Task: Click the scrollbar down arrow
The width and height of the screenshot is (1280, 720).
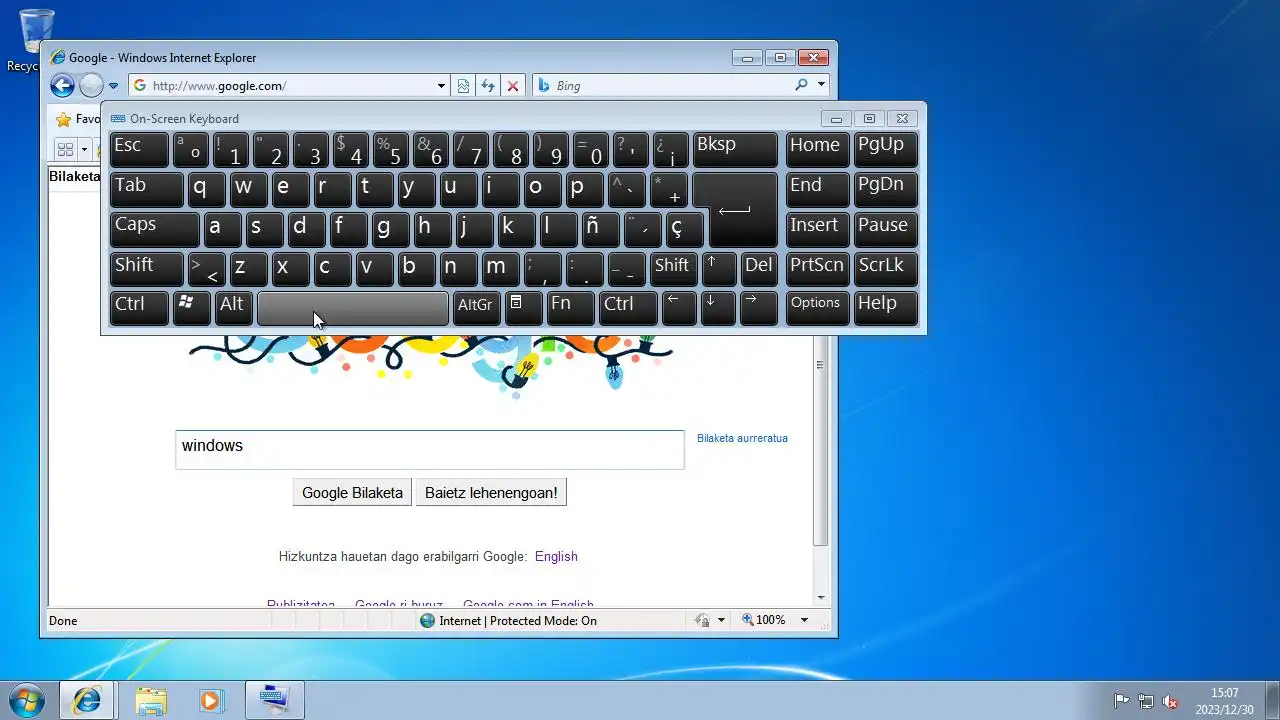Action: pos(821,597)
